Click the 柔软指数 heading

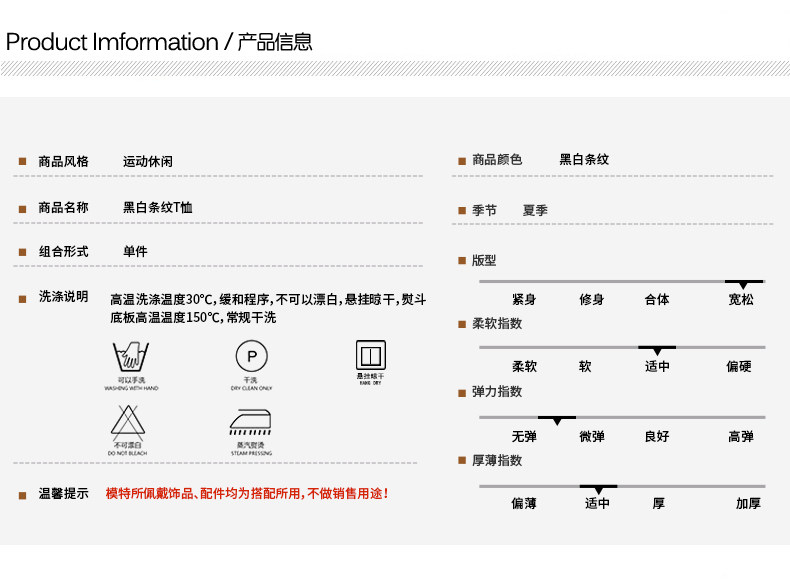(x=497, y=323)
